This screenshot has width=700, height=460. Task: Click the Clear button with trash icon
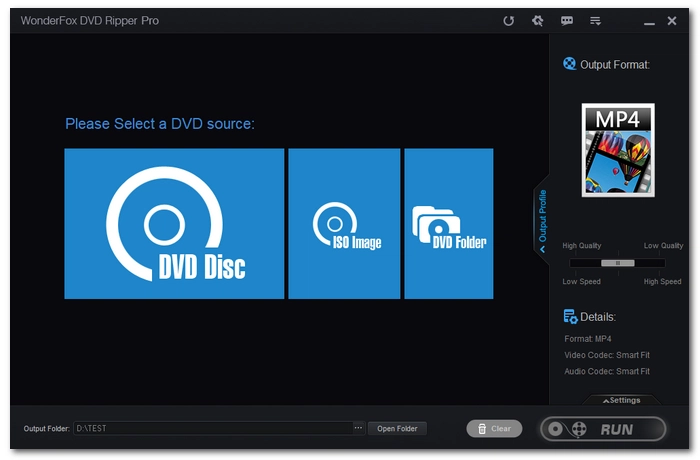(x=494, y=428)
